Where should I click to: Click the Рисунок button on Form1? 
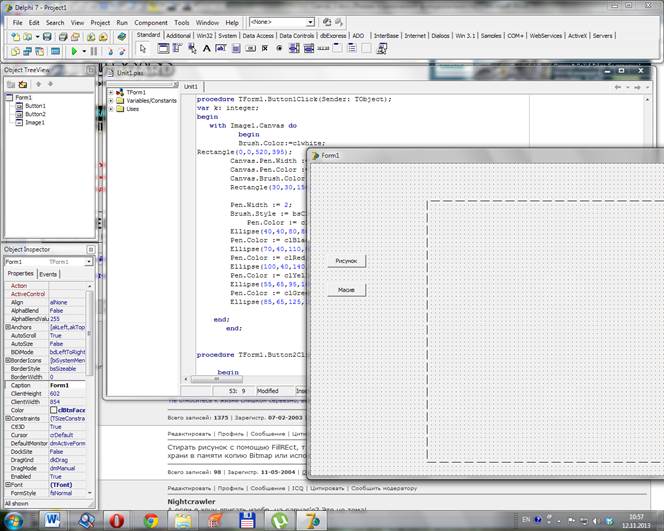[346, 261]
